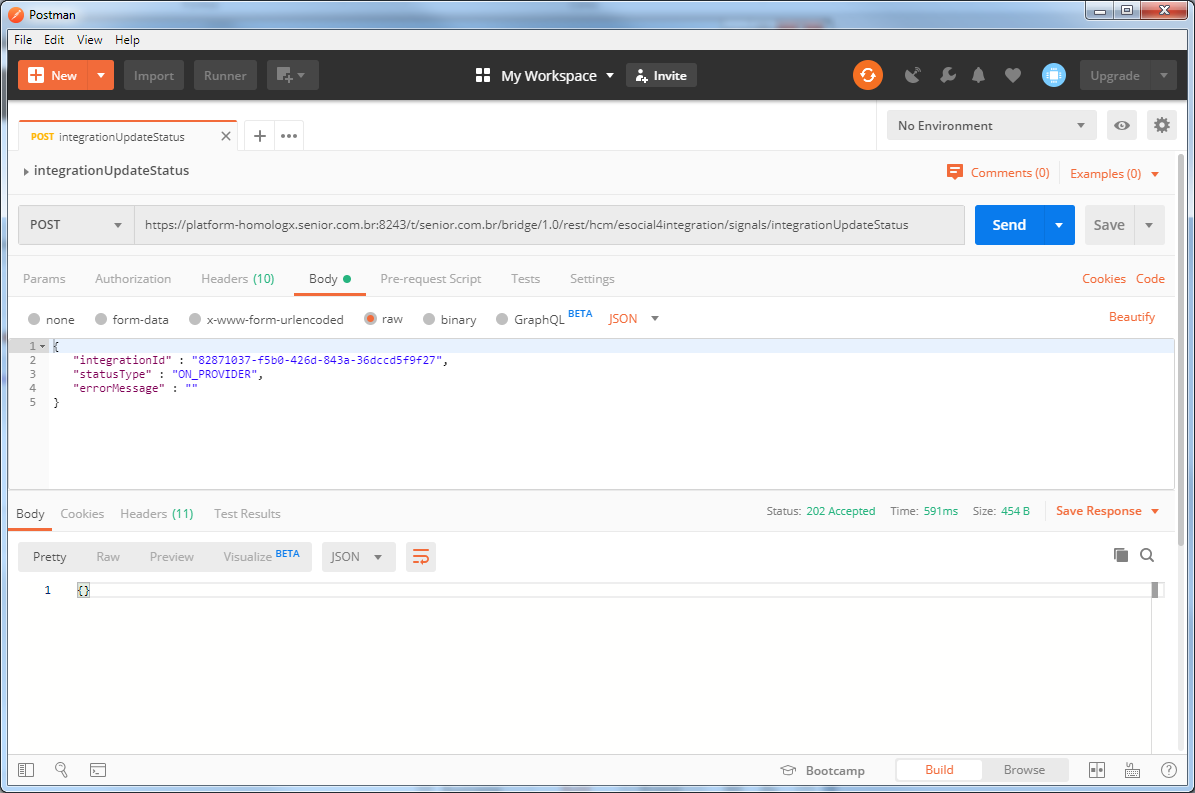1195x793 pixels.
Task: Open the HTTP method POST dropdown
Action: tap(75, 225)
